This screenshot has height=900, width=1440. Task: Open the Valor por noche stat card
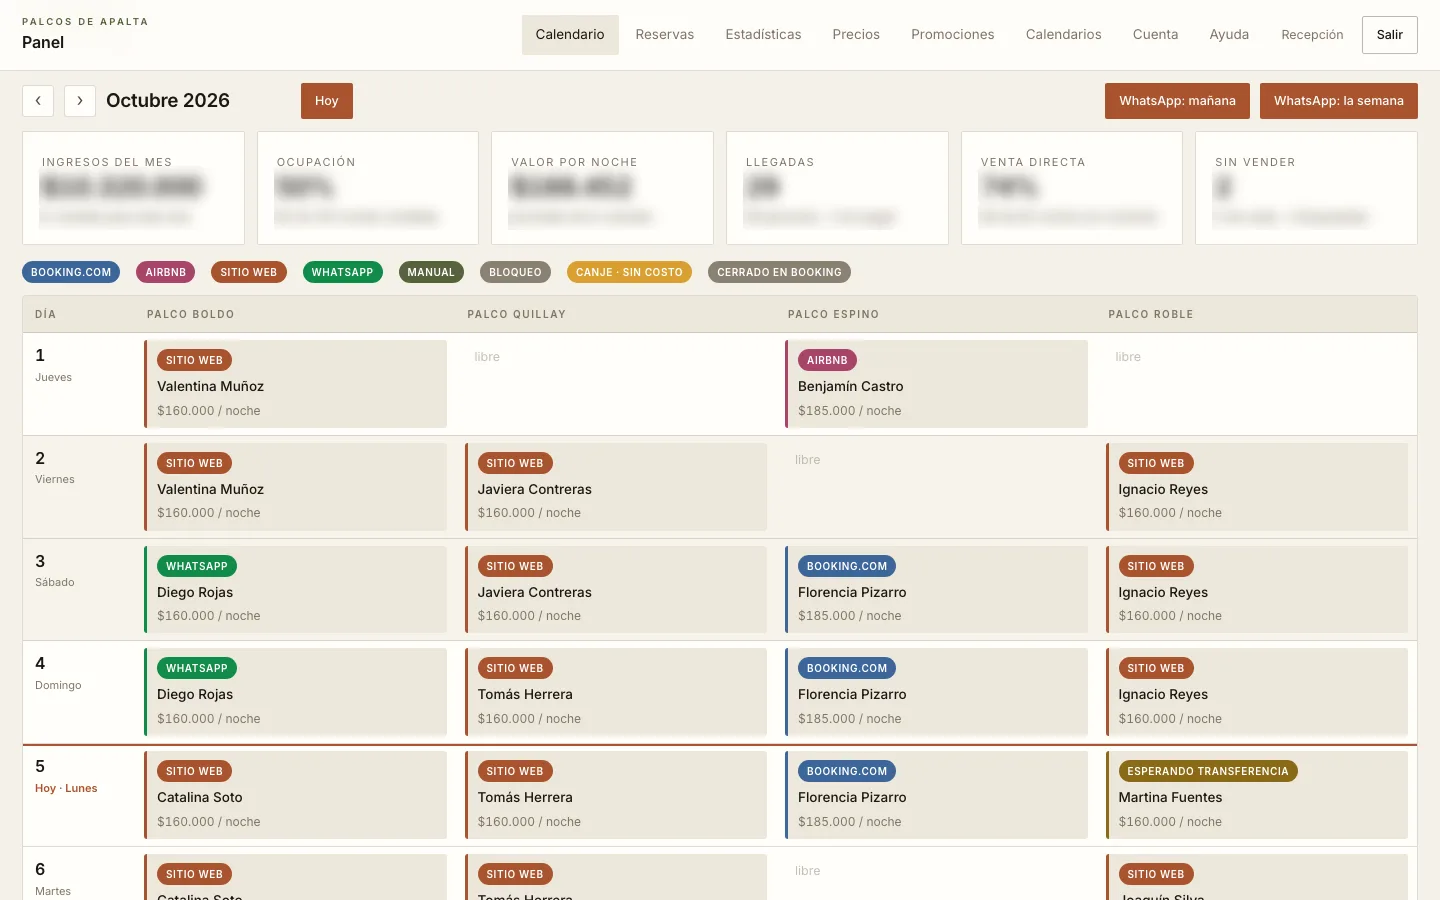pos(602,188)
